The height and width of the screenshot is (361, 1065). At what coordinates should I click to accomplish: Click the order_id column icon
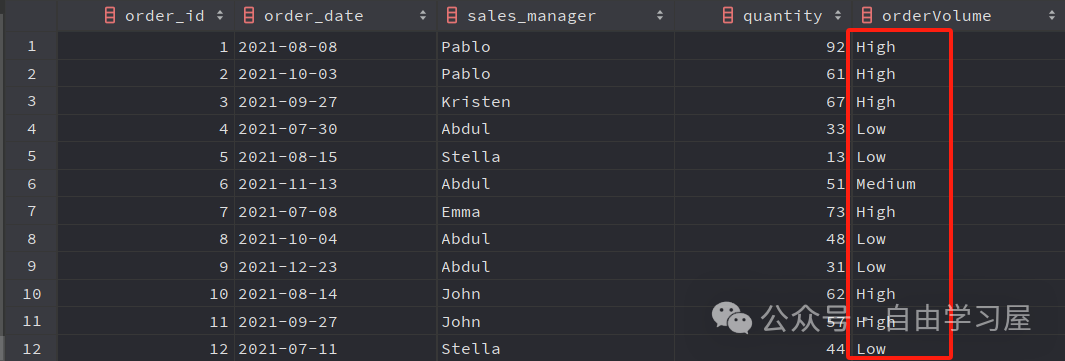tap(111, 16)
